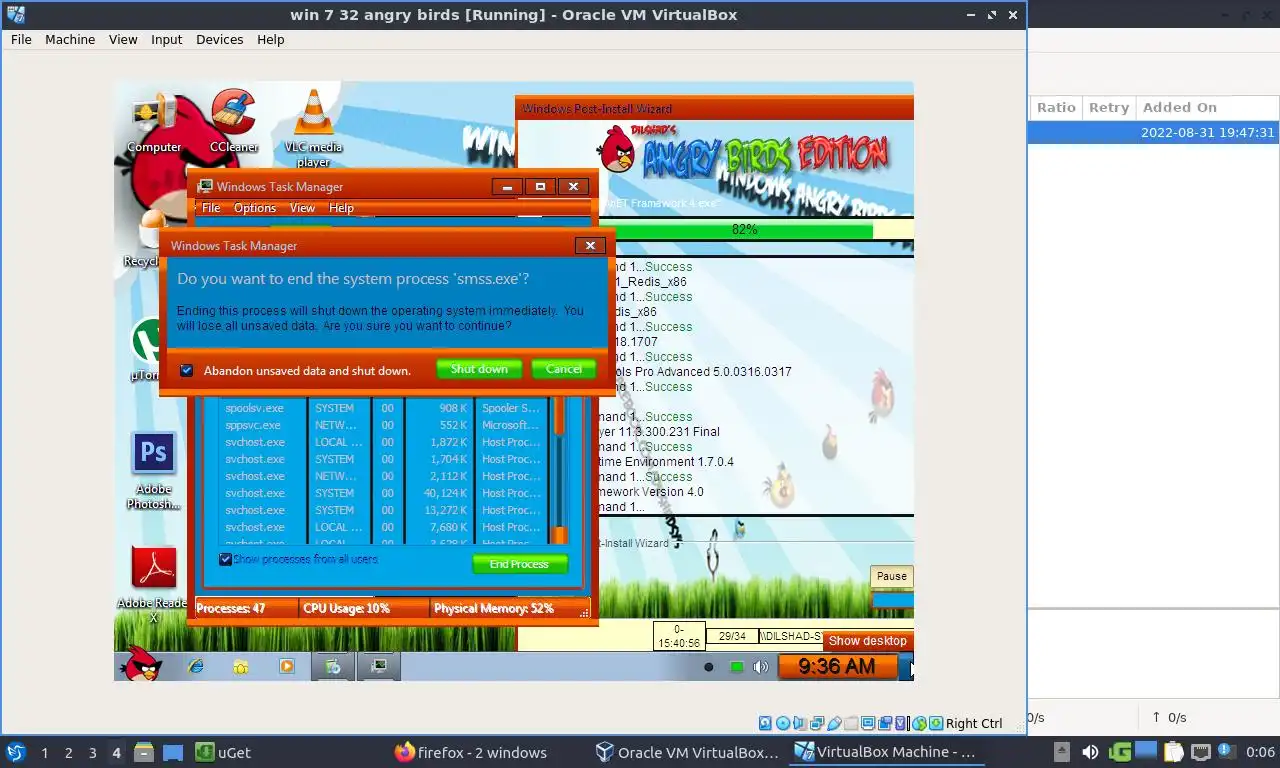Image resolution: width=1280 pixels, height=768 pixels.
Task: Select firefox - 2 windows taskbar entry
Action: [x=471, y=752]
